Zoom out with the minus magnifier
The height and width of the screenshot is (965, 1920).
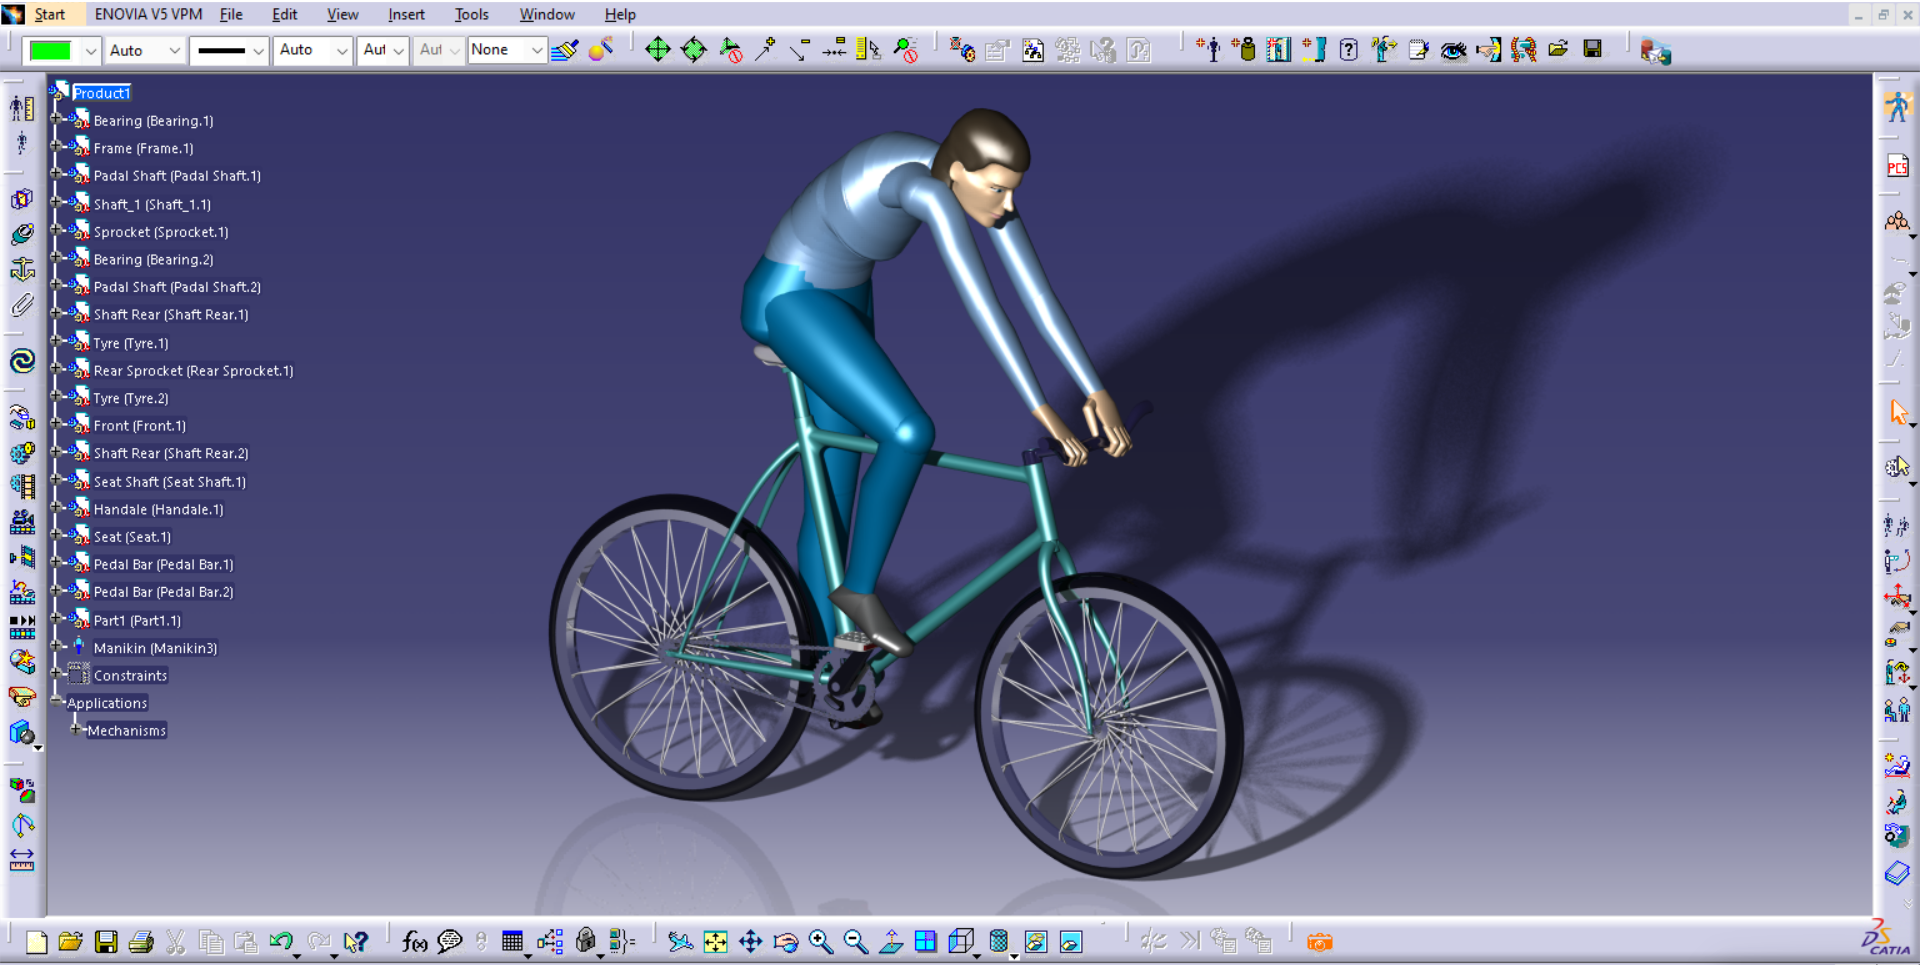(856, 942)
